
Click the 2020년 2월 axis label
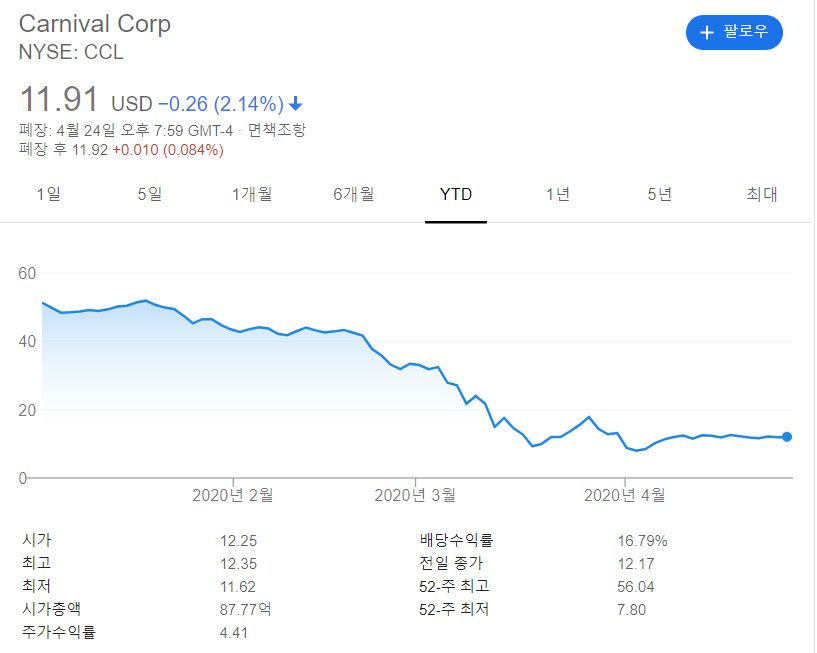(x=232, y=495)
